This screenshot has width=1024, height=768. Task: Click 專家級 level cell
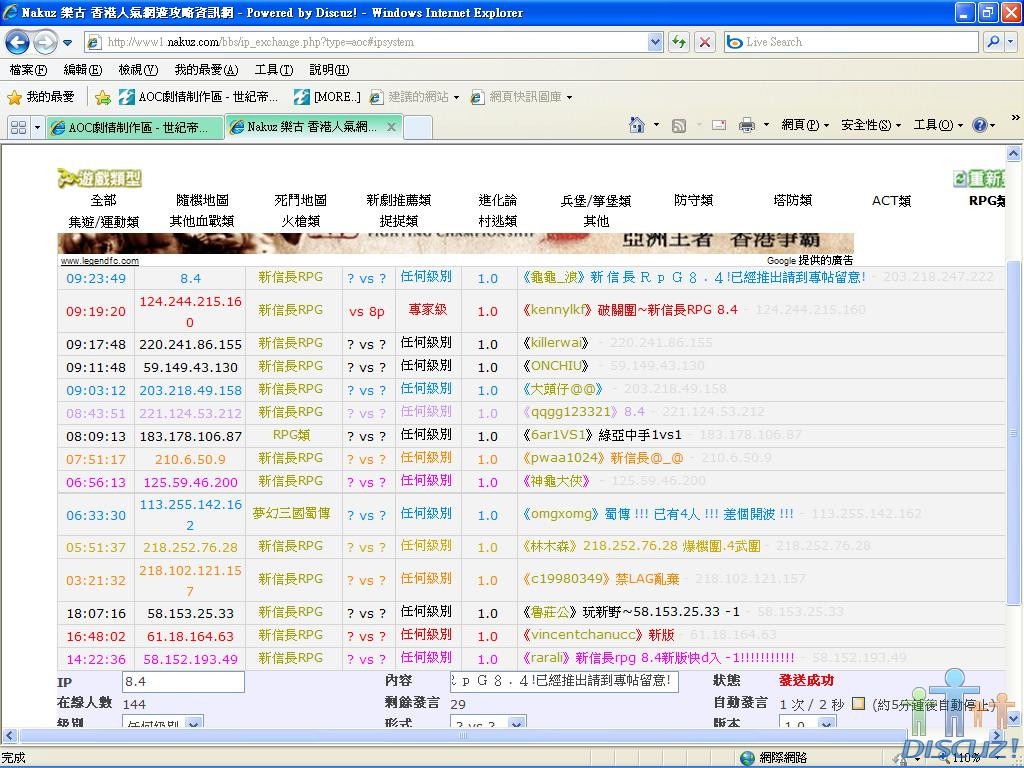[x=428, y=310]
